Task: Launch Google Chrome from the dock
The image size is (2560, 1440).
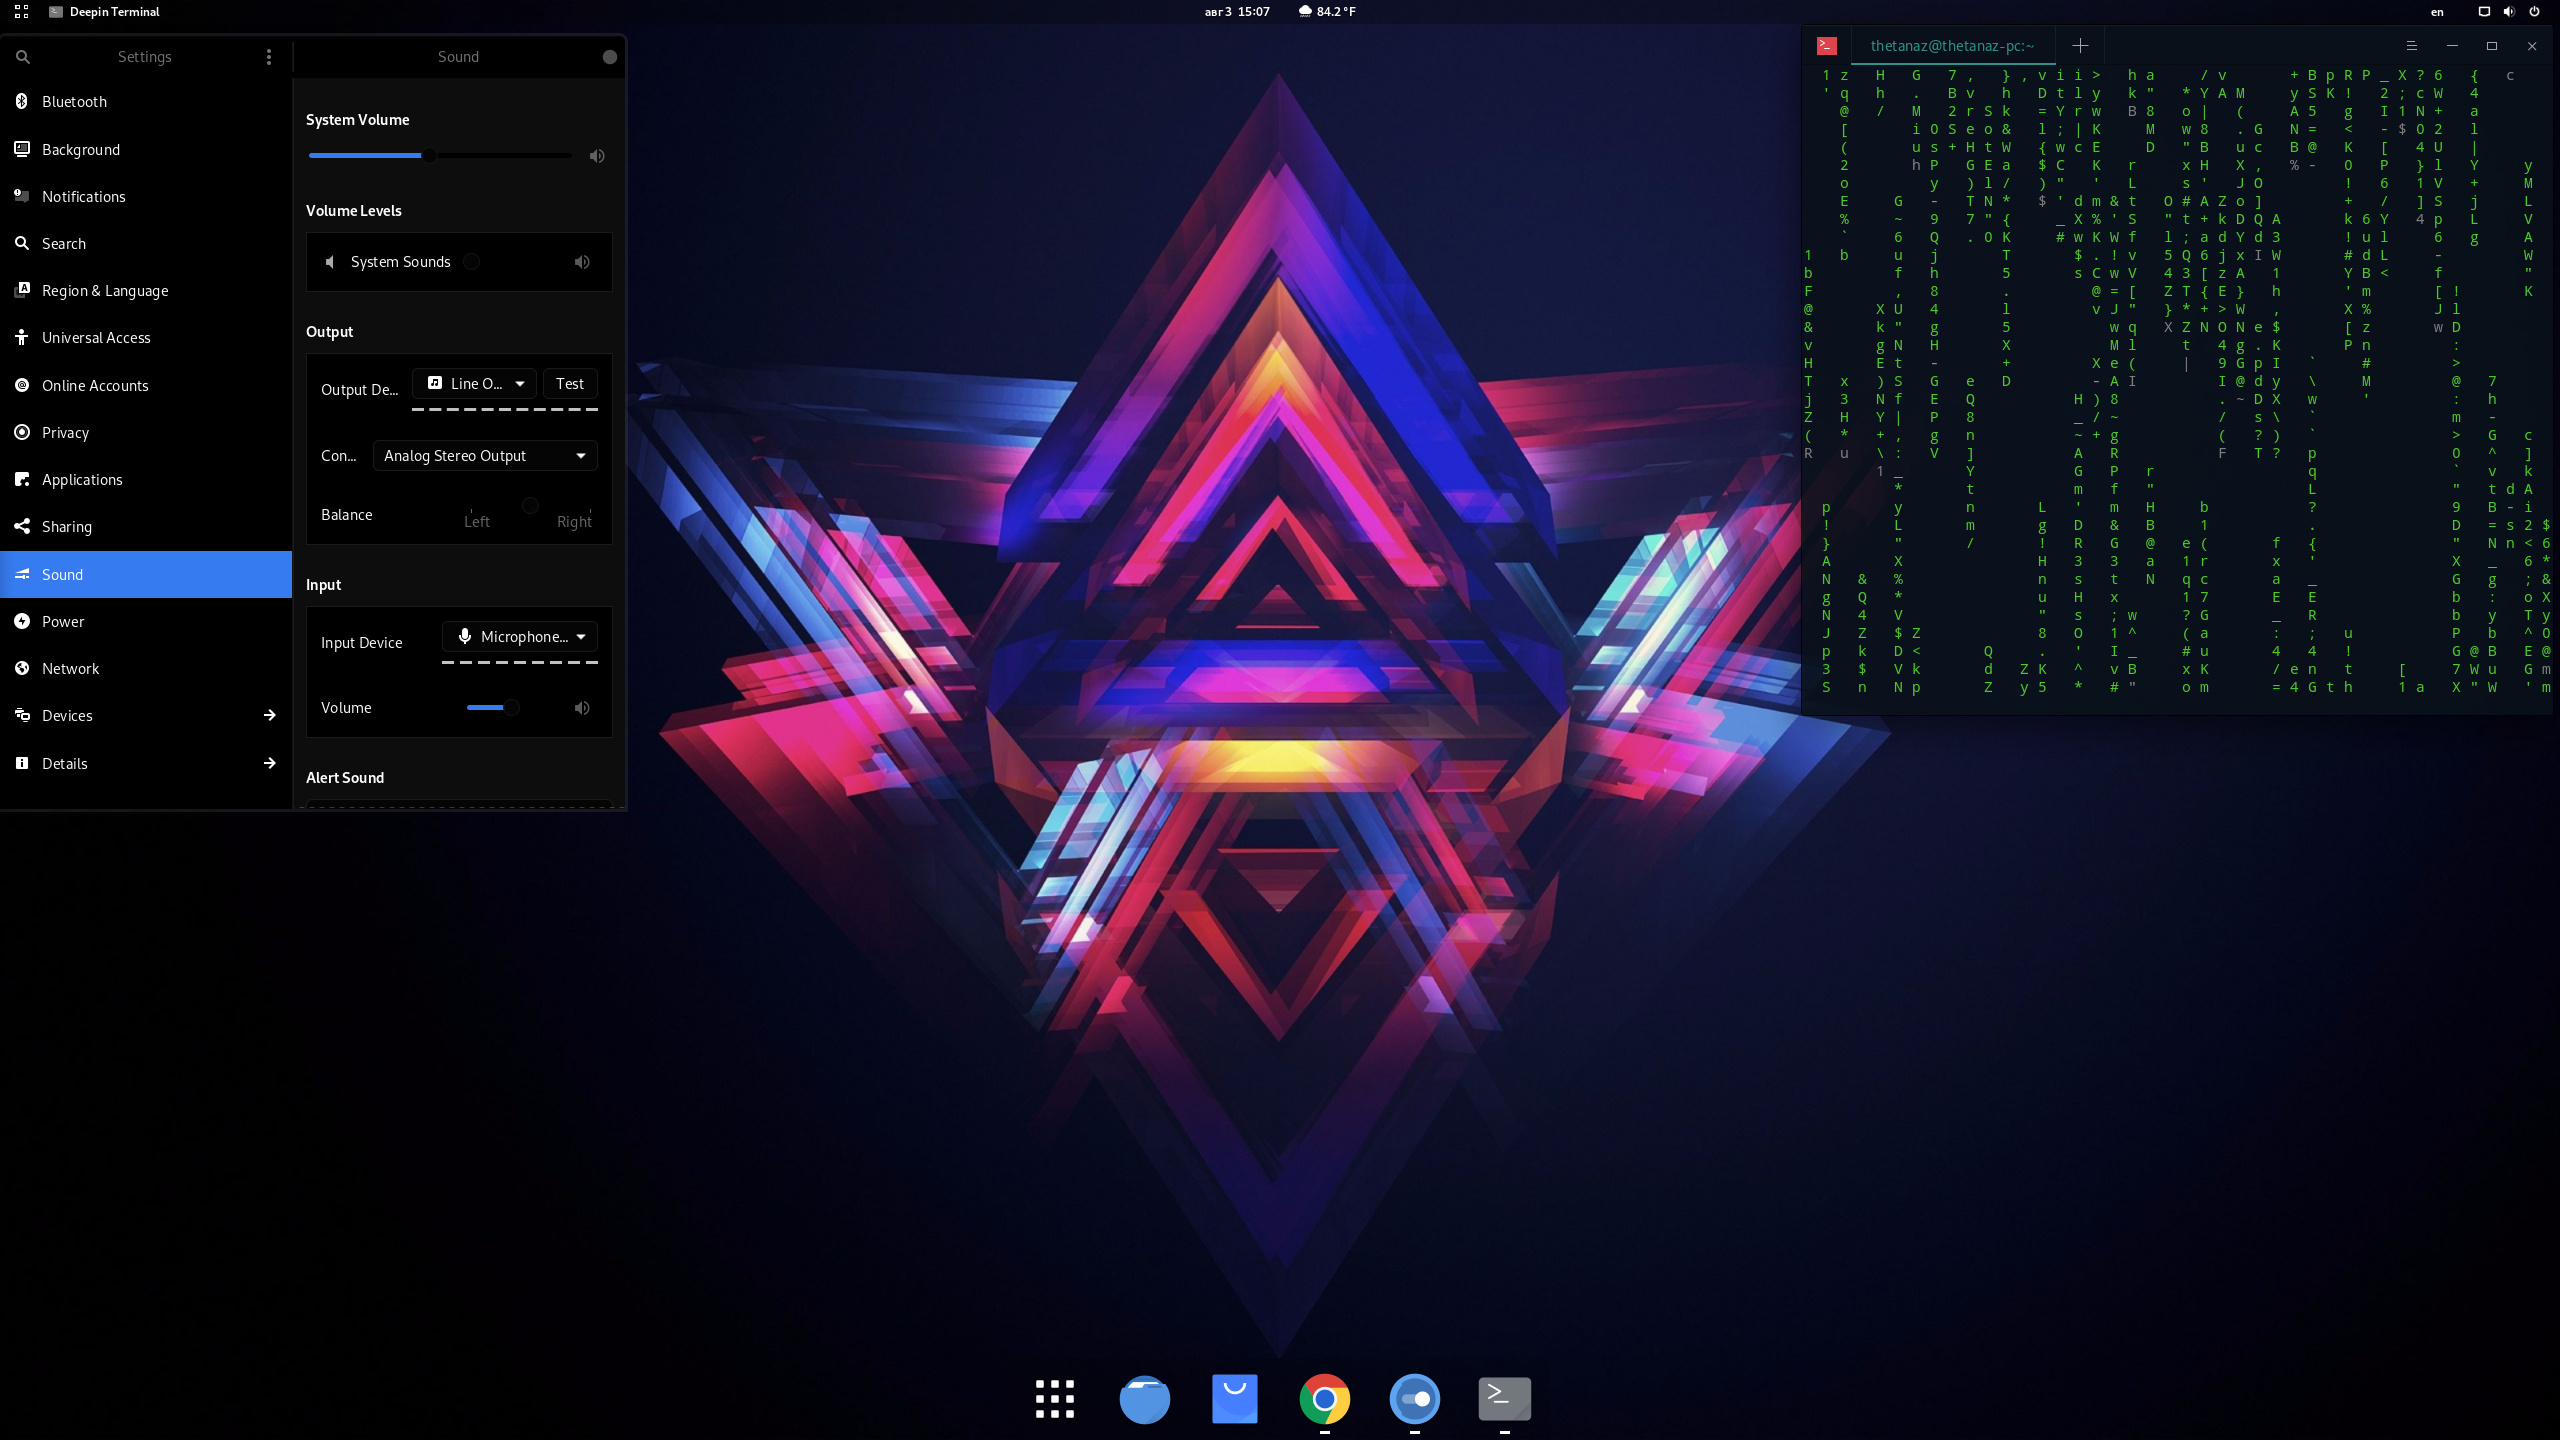Action: pos(1325,1399)
